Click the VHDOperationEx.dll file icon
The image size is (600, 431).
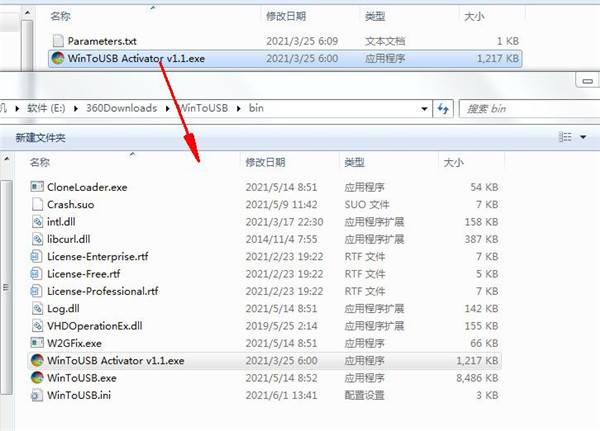[x=37, y=326]
